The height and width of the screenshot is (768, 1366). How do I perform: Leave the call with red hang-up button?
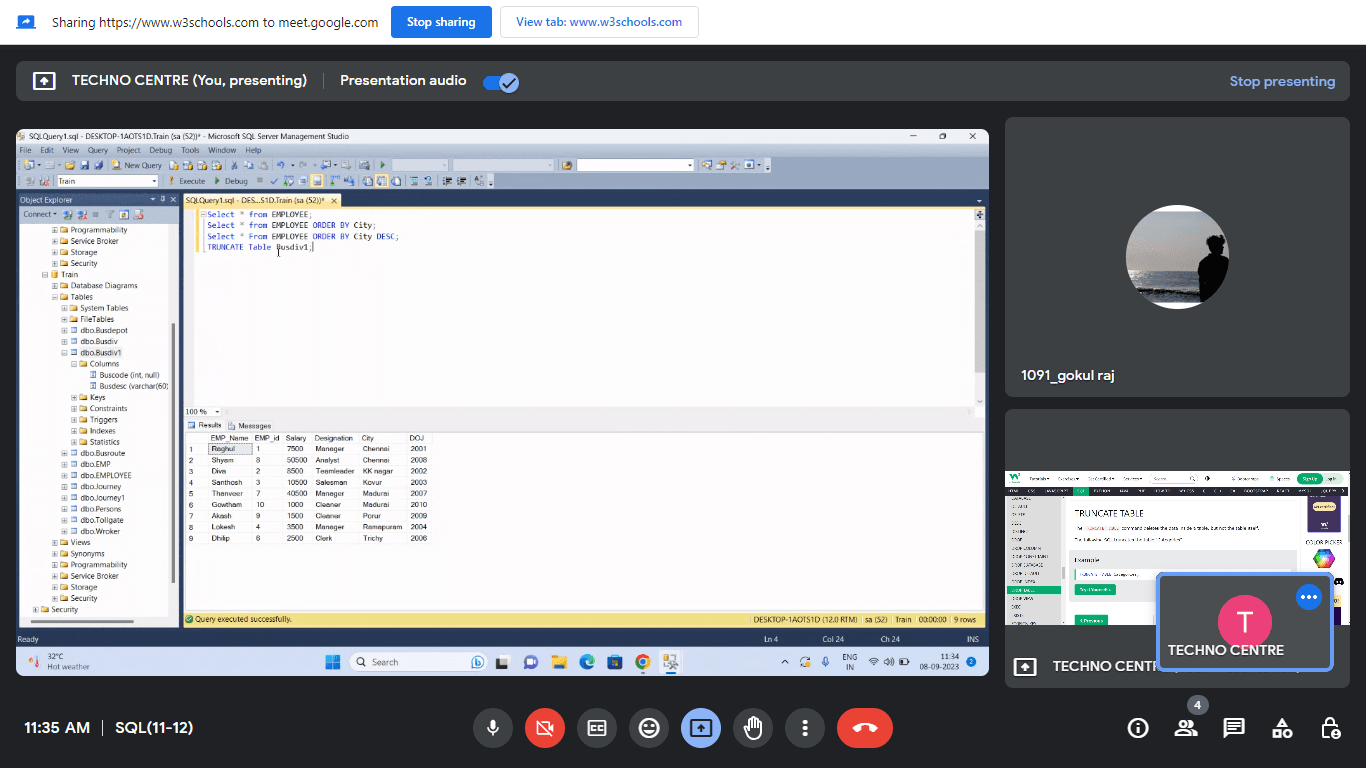tap(865, 728)
